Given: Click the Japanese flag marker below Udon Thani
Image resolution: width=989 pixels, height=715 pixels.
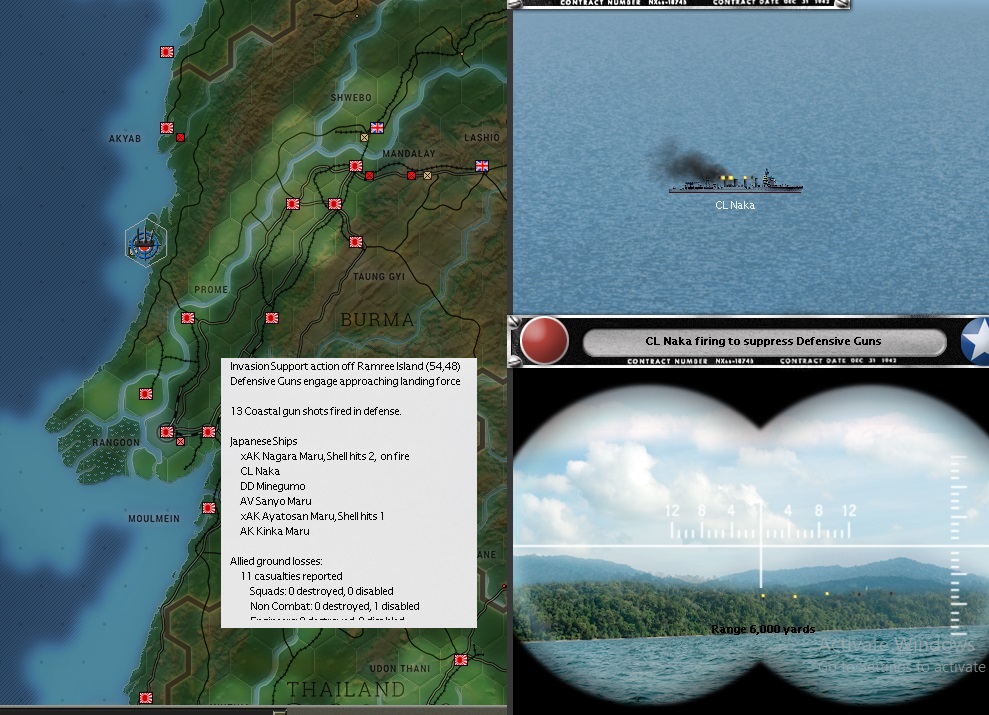Looking at the screenshot, I should point(461,660).
